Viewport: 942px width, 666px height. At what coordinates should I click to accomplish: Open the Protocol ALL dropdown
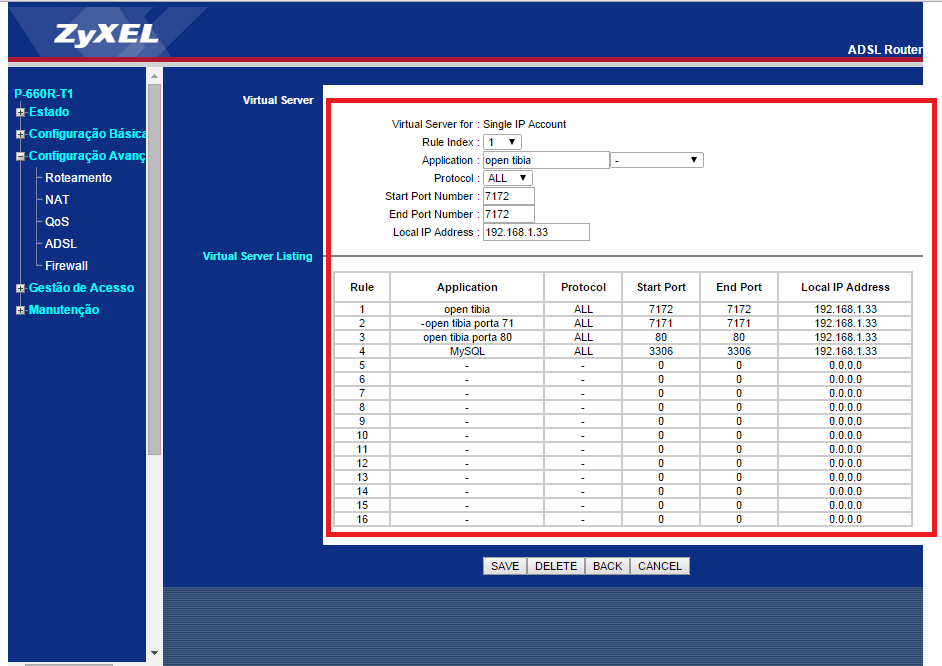(508, 178)
